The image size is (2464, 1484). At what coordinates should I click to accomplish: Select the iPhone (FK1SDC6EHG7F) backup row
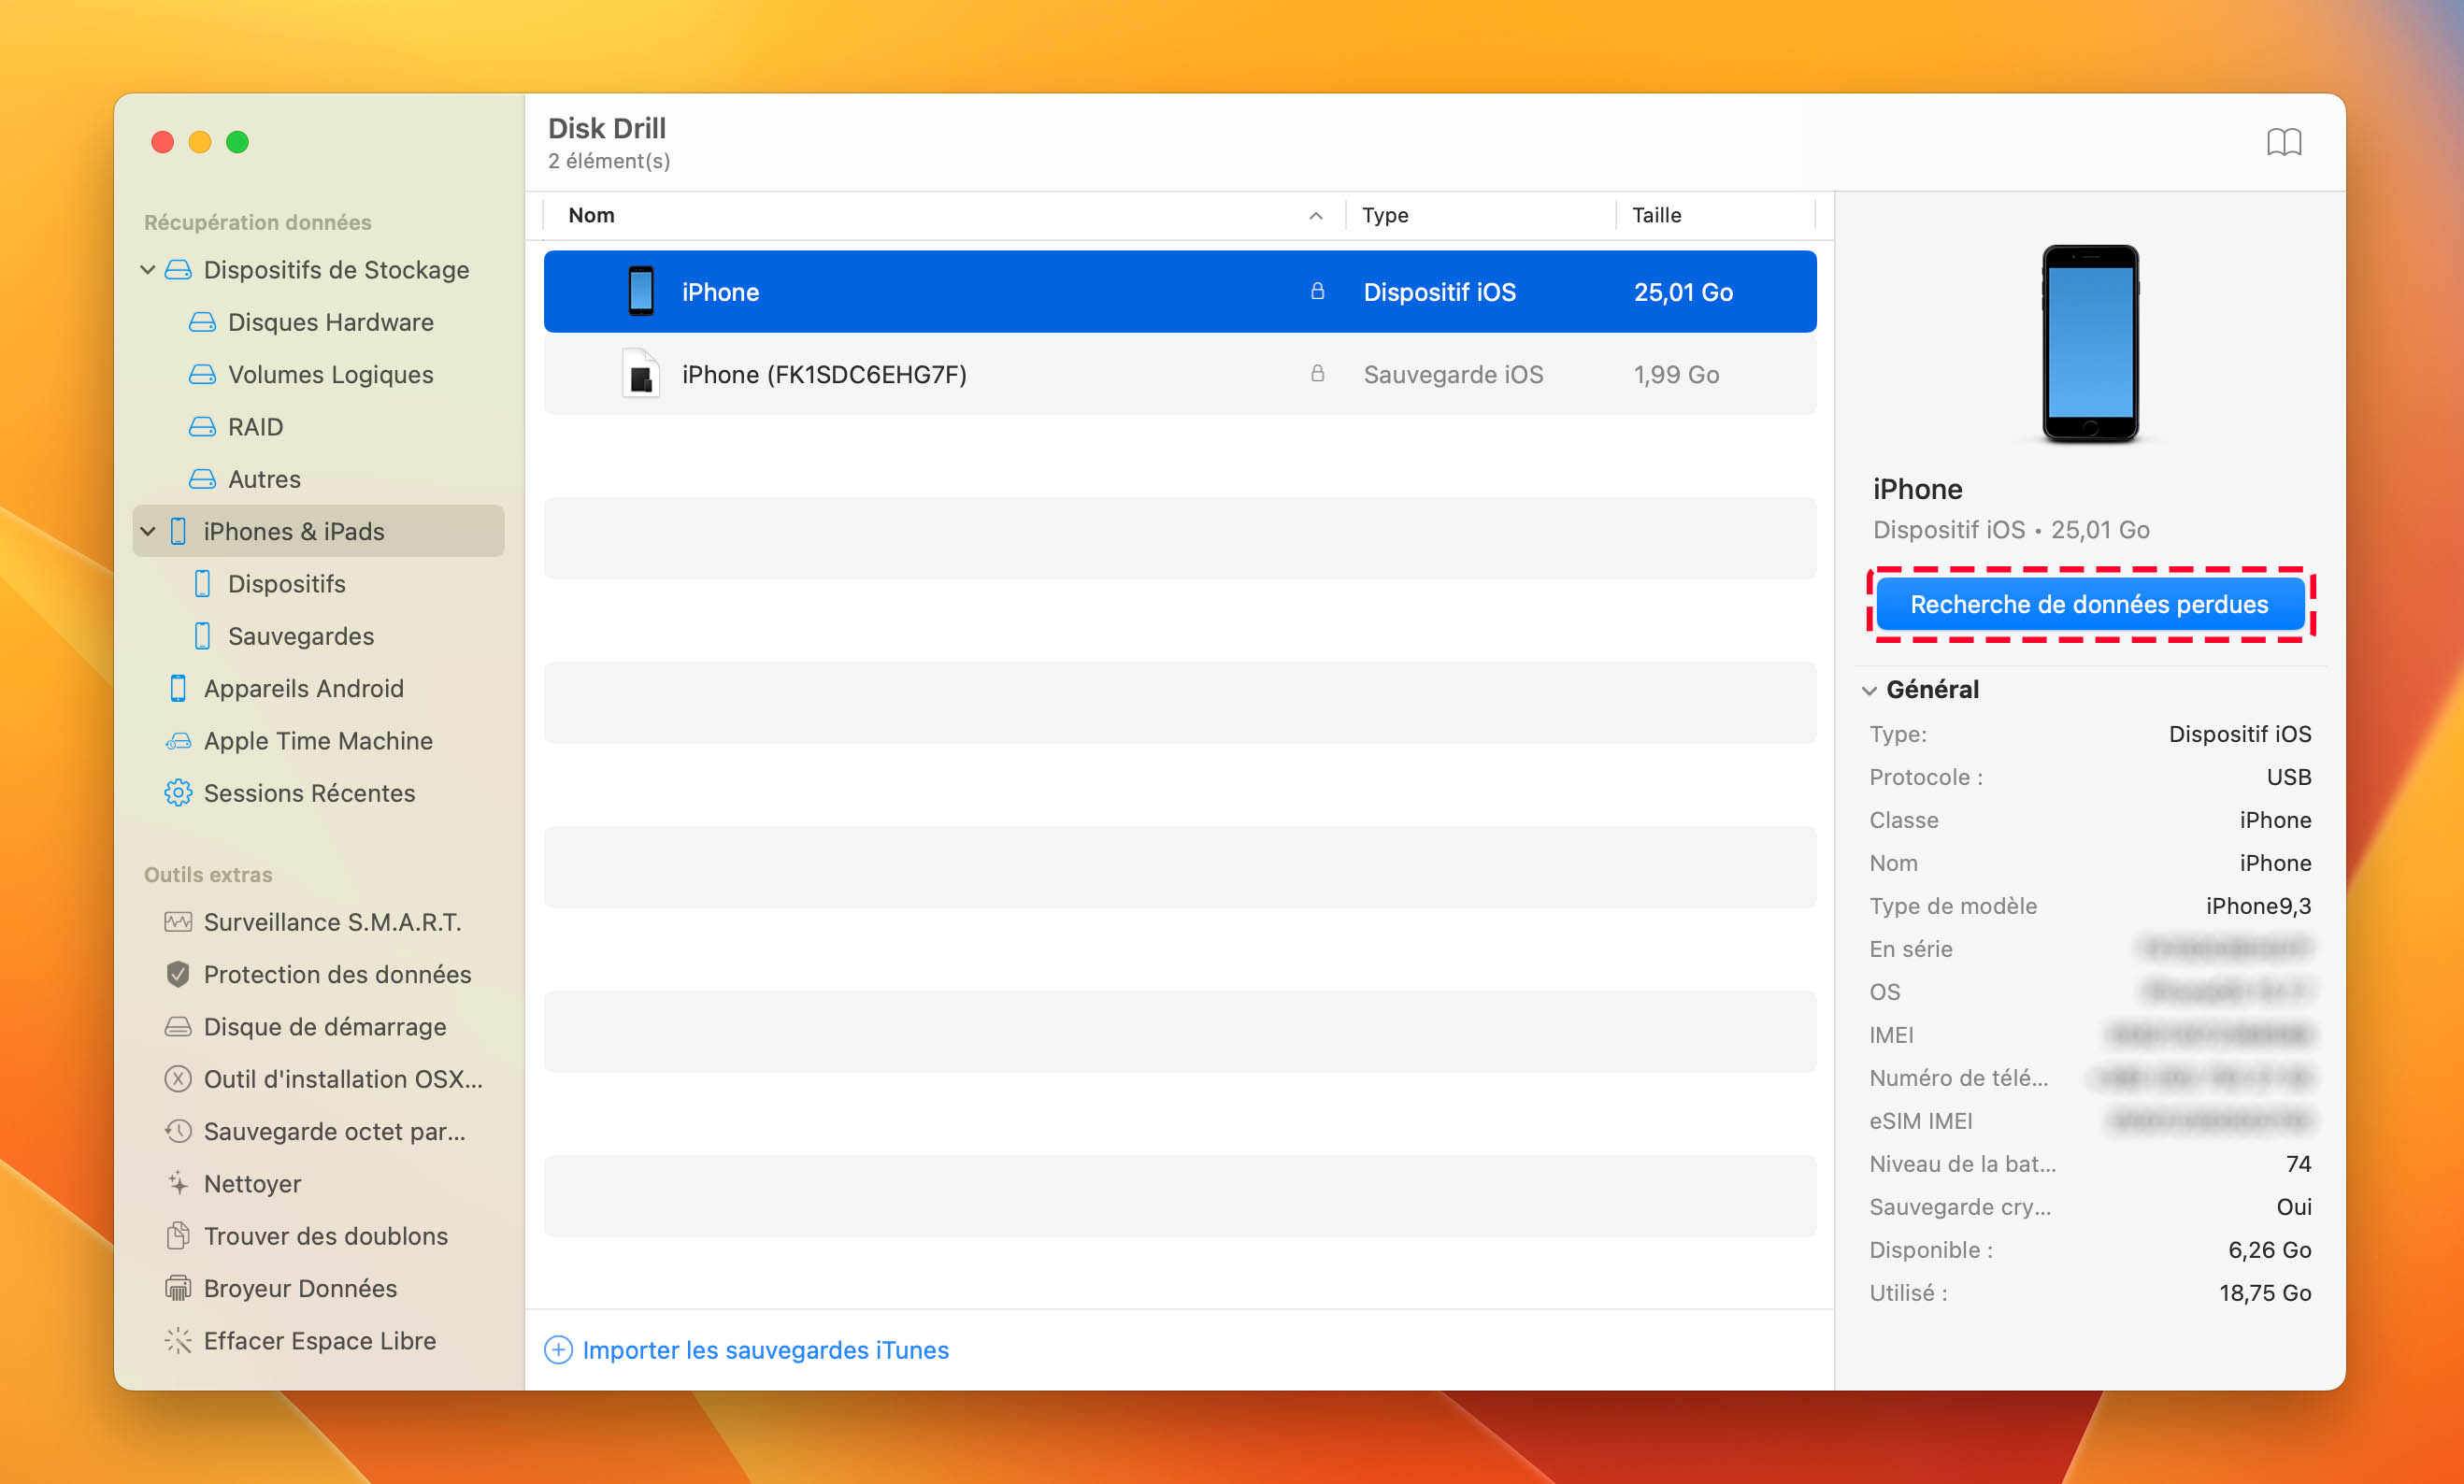click(x=1180, y=374)
